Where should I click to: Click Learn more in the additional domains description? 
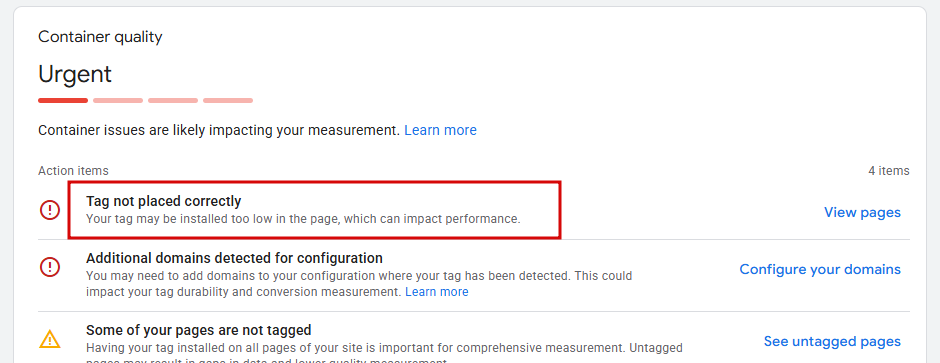pos(436,292)
